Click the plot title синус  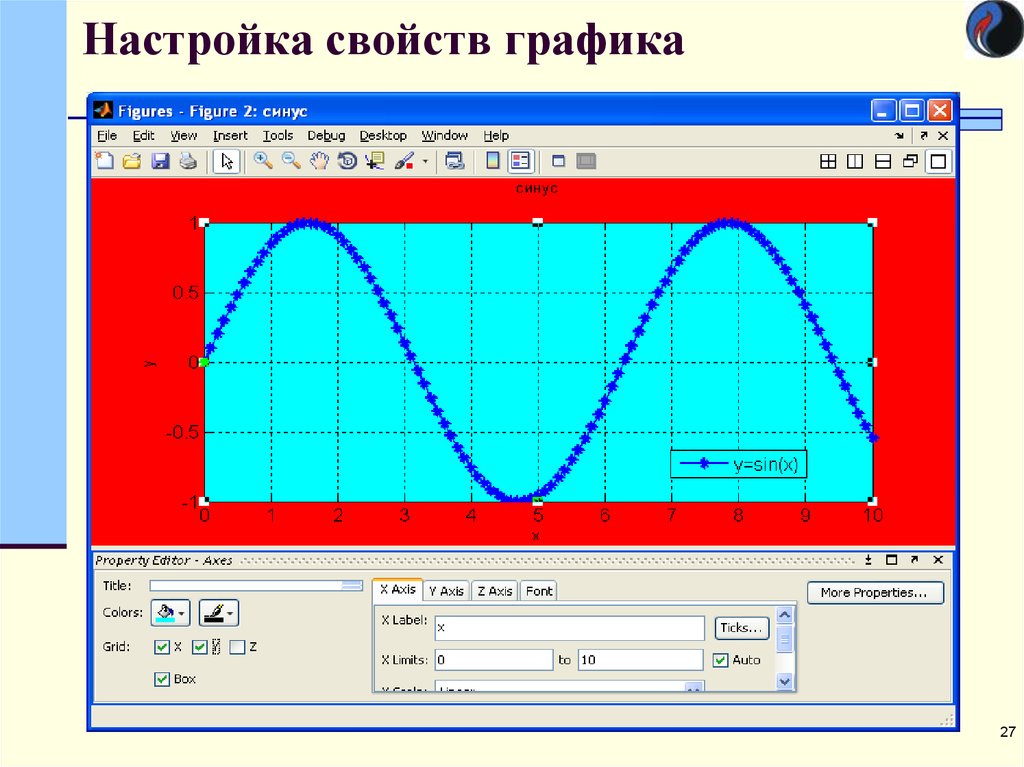click(536, 189)
